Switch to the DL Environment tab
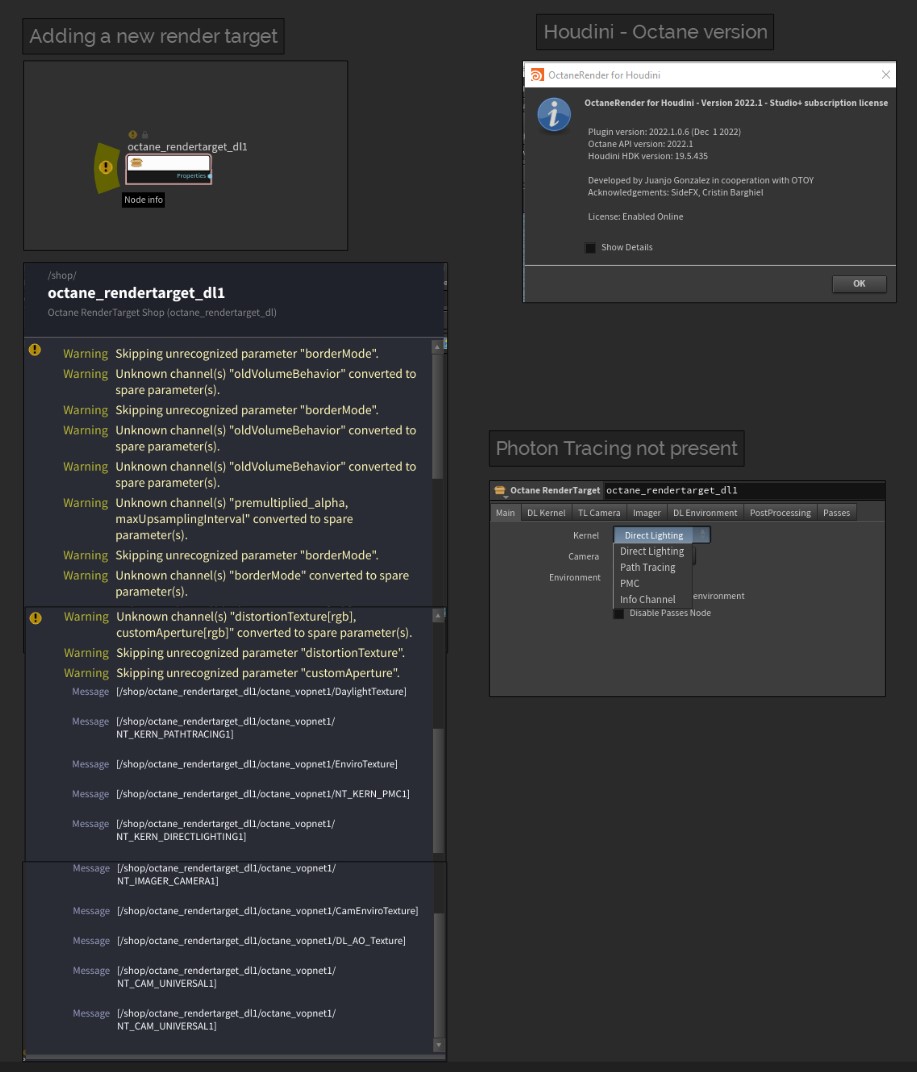 [x=705, y=513]
